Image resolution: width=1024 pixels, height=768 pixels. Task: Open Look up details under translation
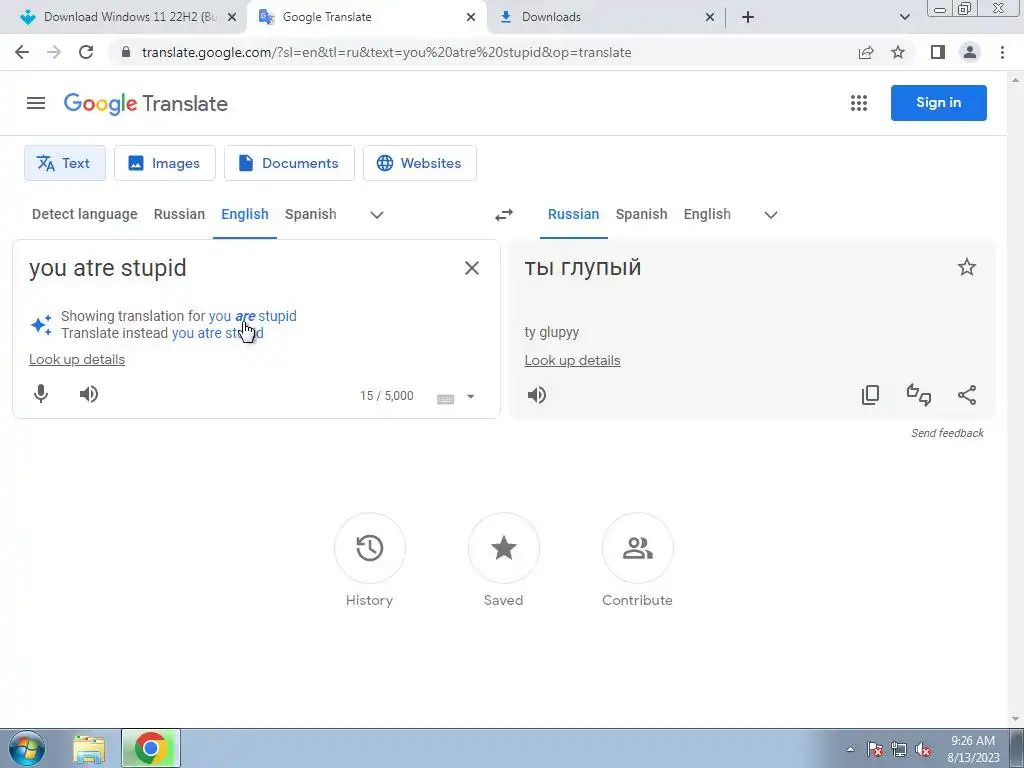(573, 360)
